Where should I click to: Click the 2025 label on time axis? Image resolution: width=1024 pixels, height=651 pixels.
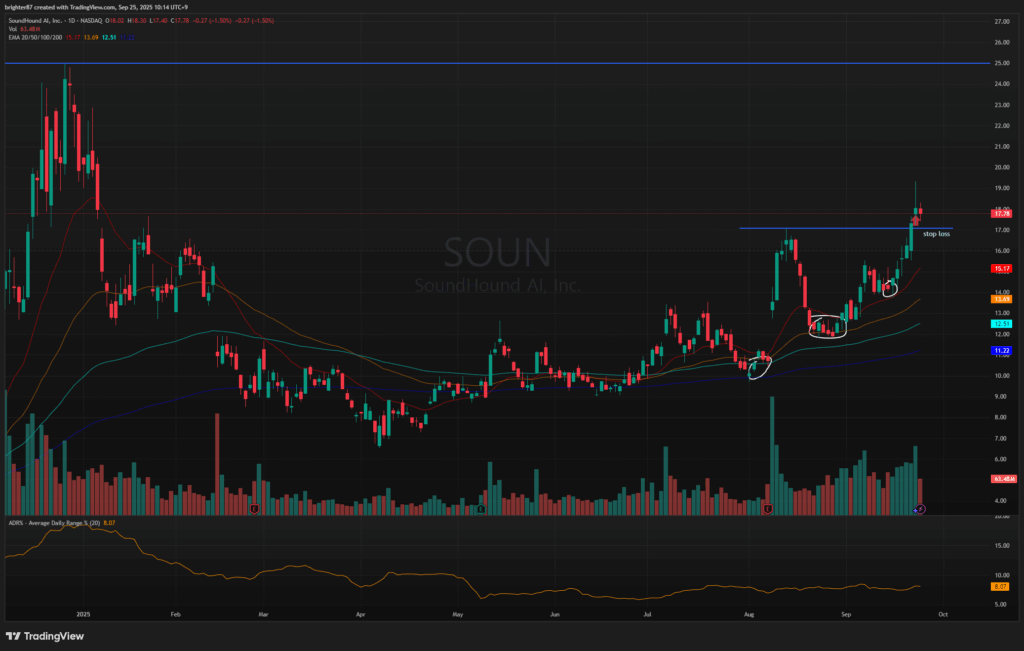[x=83, y=614]
